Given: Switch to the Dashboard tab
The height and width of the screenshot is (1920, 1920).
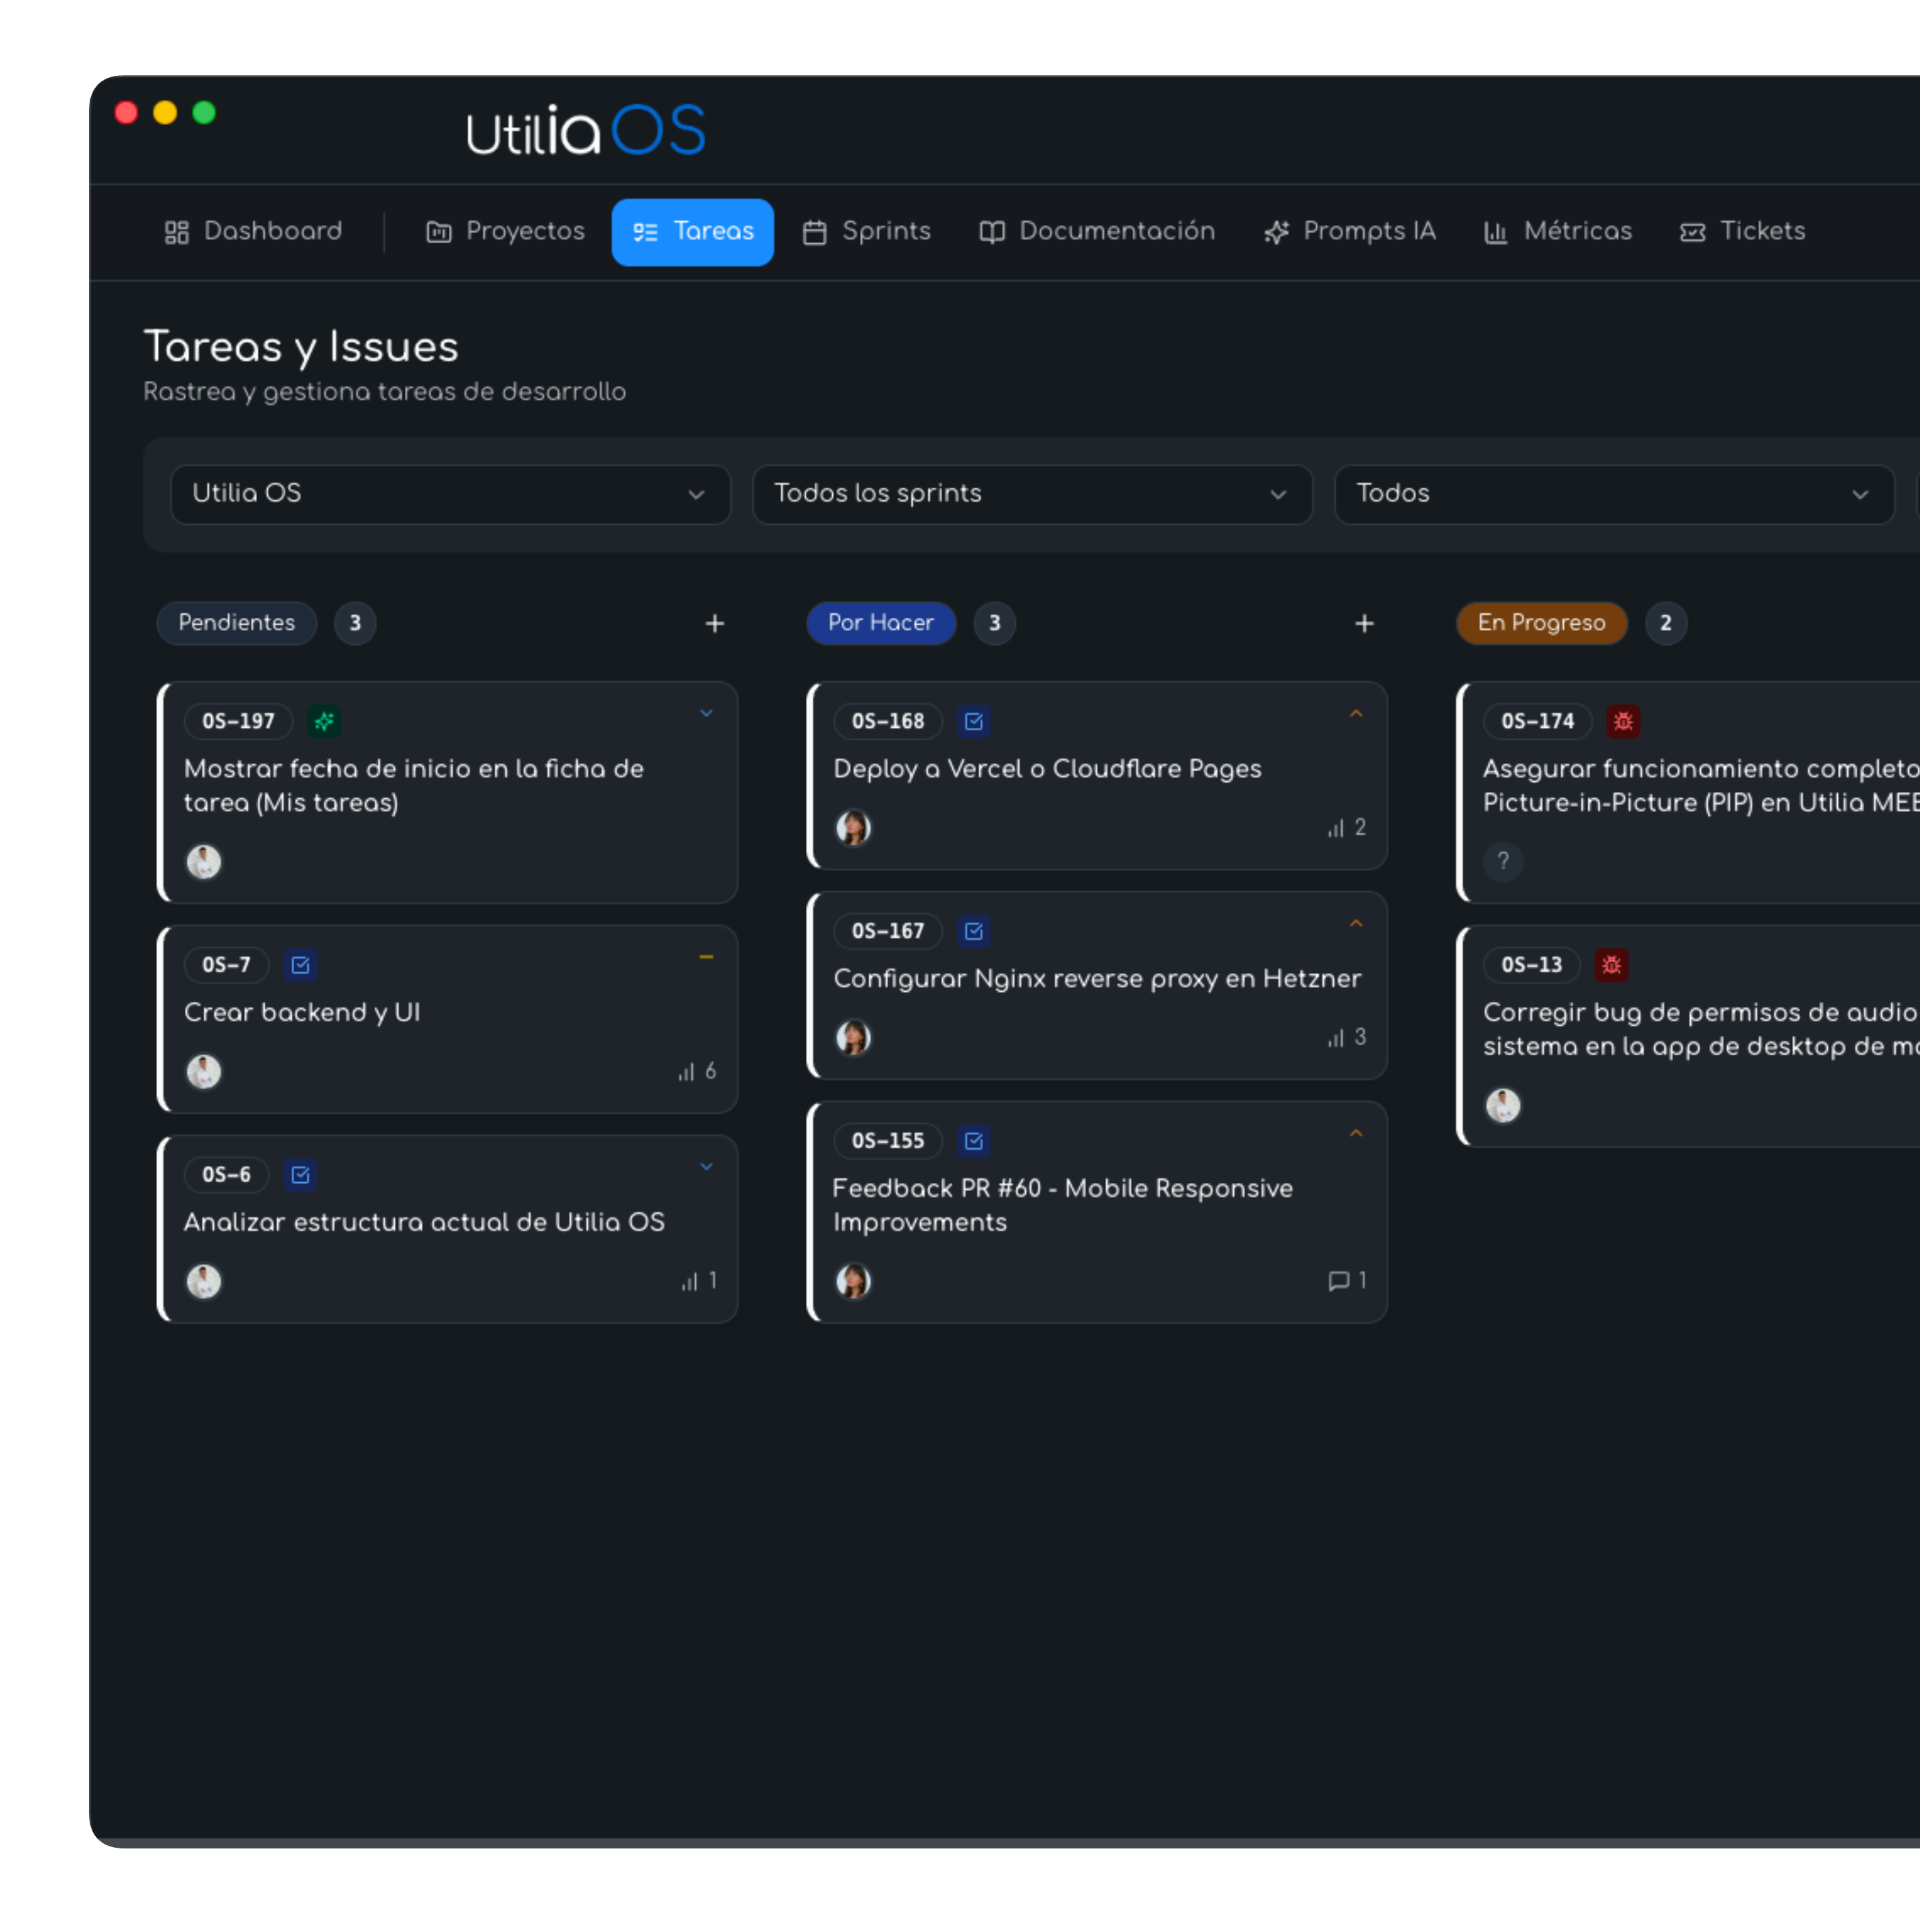Looking at the screenshot, I should [254, 231].
